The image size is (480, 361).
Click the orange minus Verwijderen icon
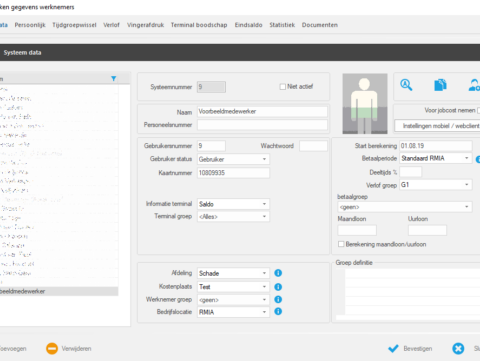(x=52, y=349)
